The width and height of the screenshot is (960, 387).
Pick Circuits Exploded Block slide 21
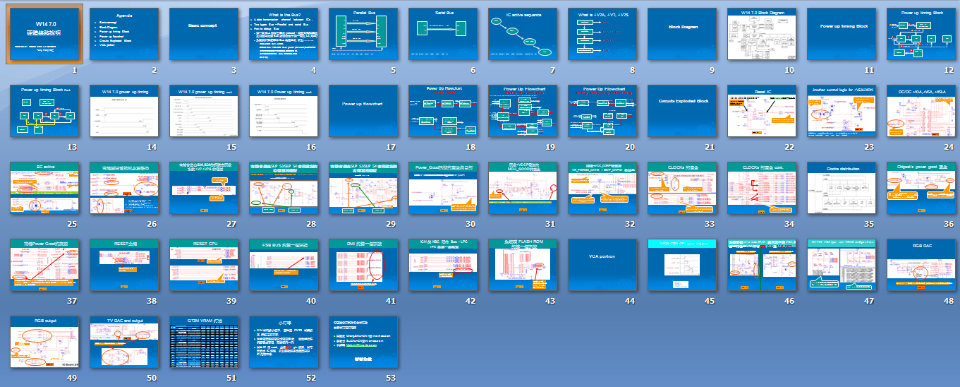click(682, 111)
